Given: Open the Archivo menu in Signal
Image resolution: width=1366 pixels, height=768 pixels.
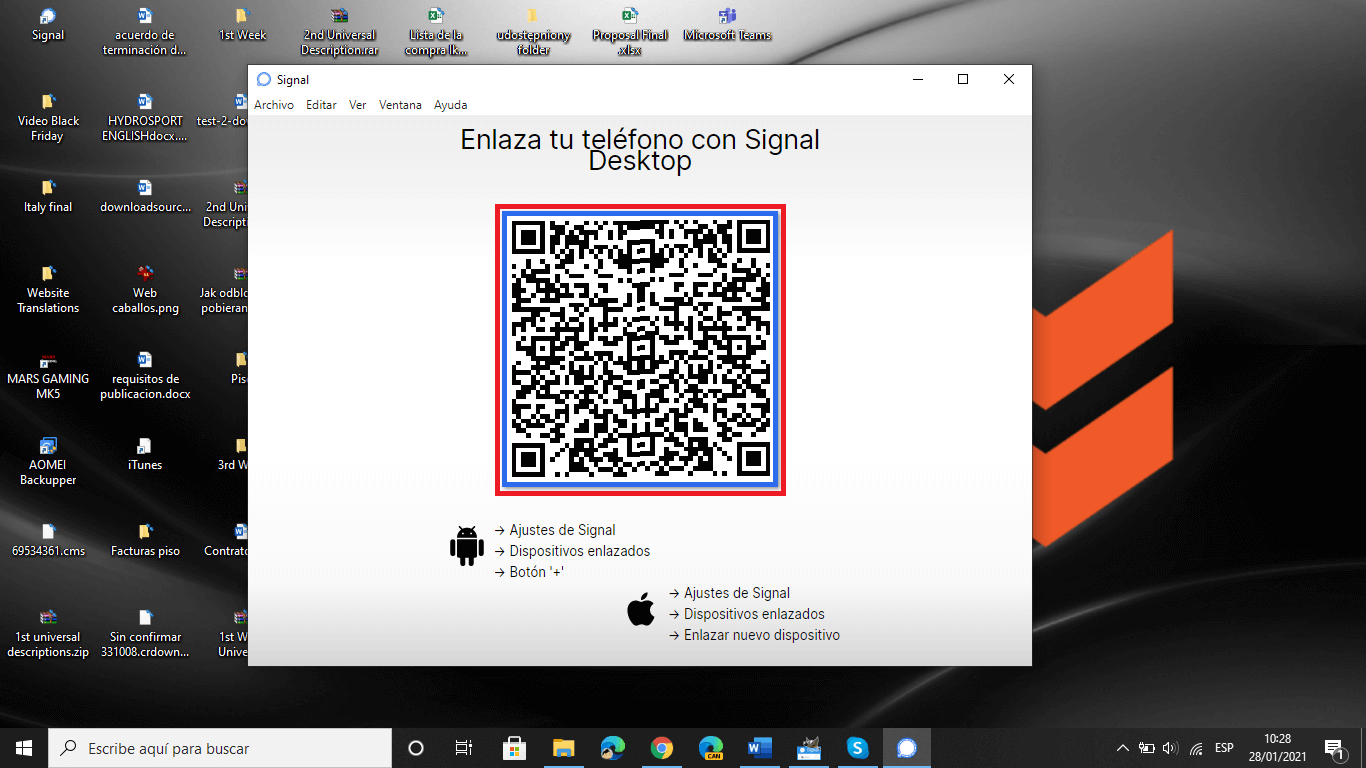Looking at the screenshot, I should pyautogui.click(x=273, y=105).
